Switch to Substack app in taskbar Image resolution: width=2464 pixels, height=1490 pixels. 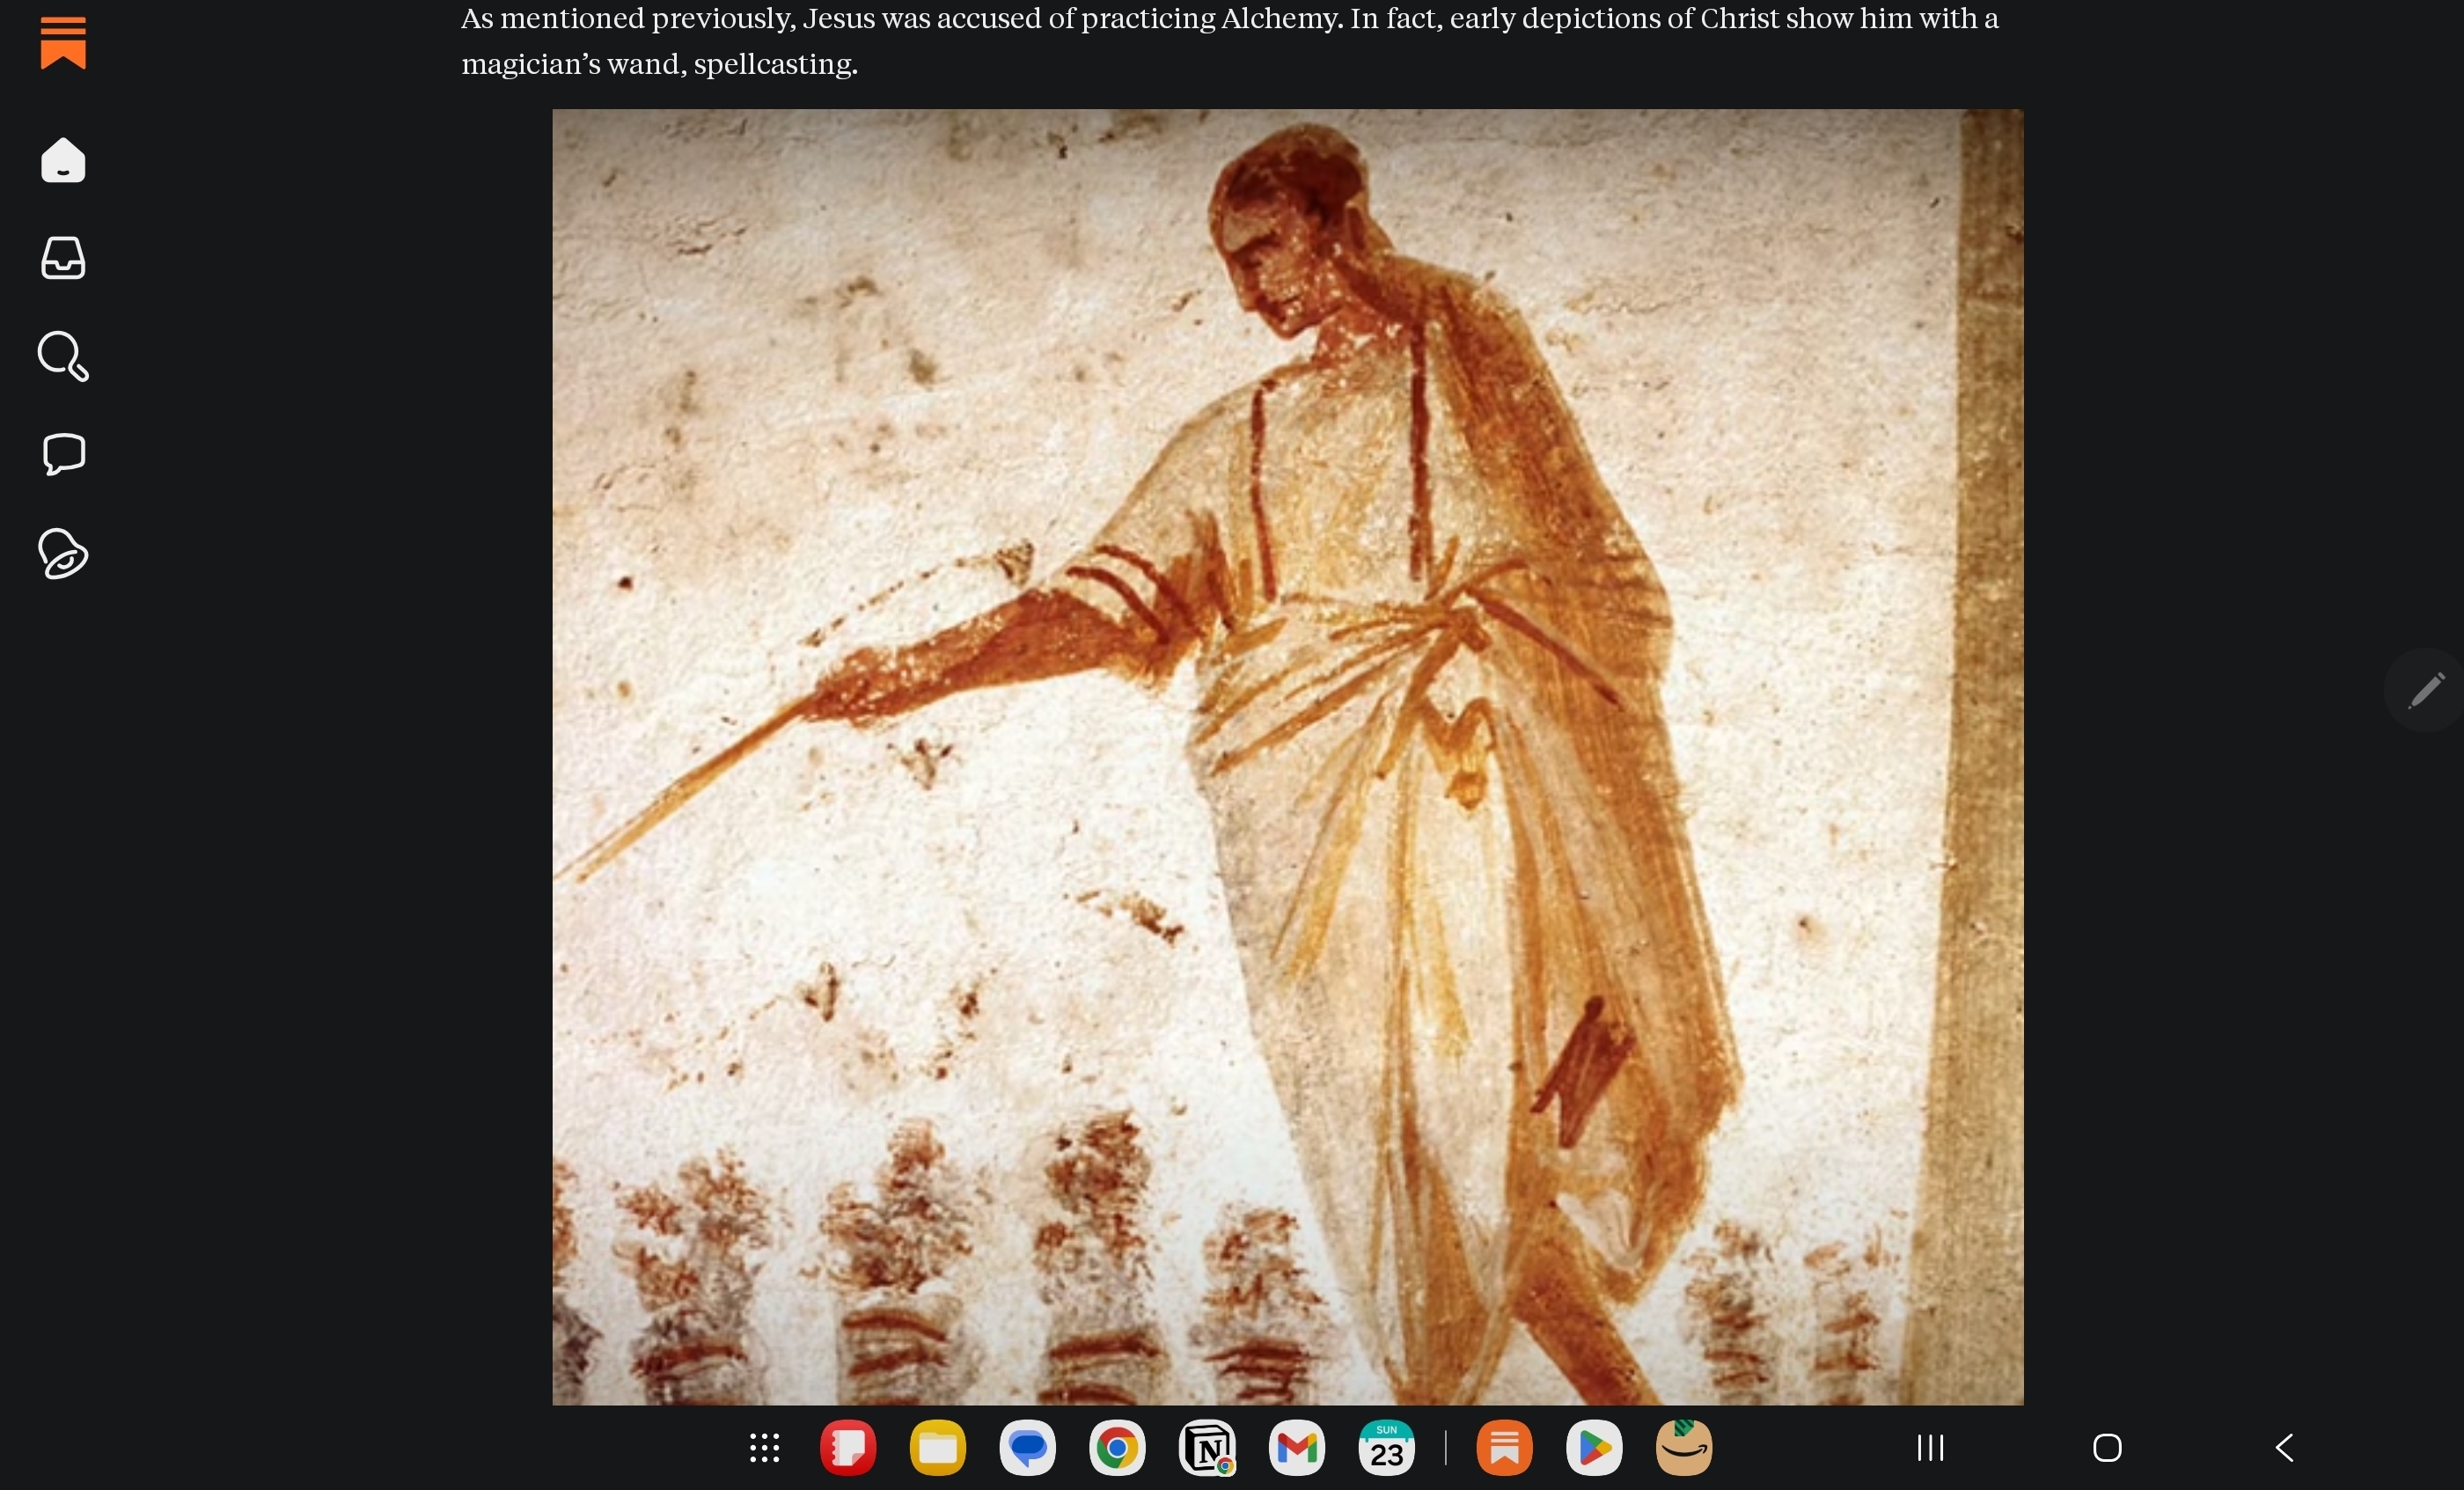pos(1504,1447)
